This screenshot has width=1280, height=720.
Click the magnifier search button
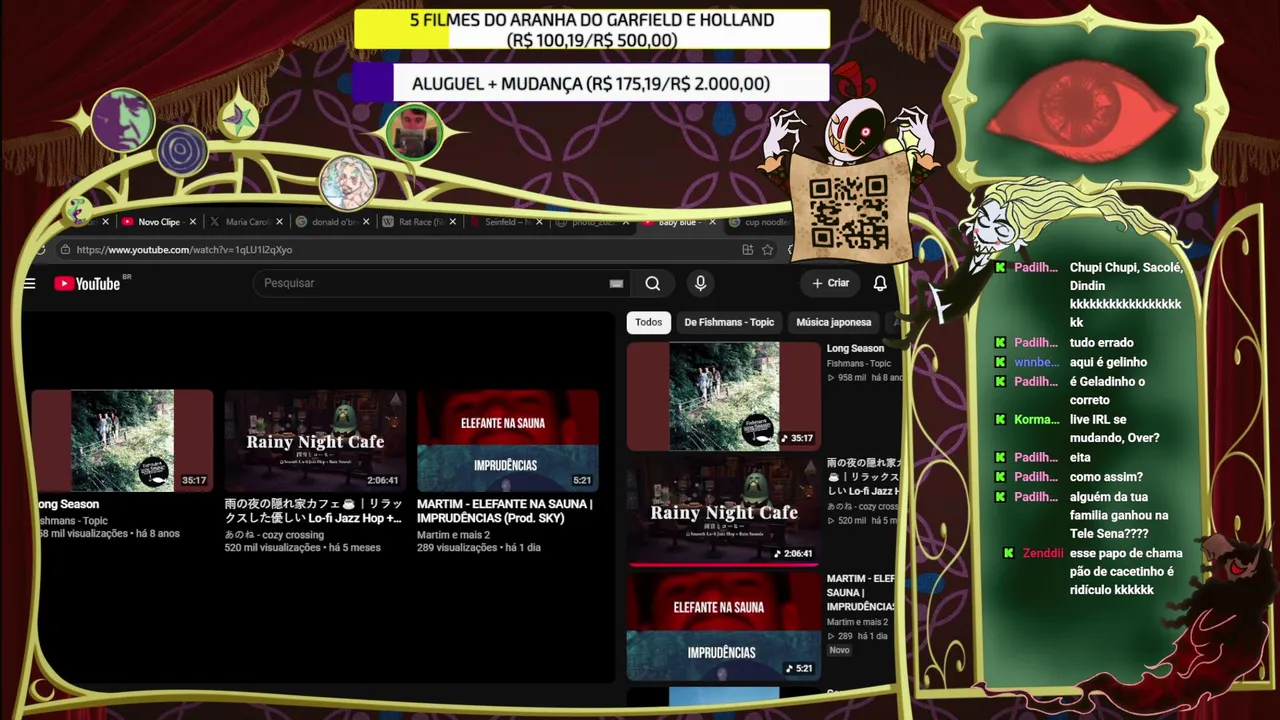653,284
